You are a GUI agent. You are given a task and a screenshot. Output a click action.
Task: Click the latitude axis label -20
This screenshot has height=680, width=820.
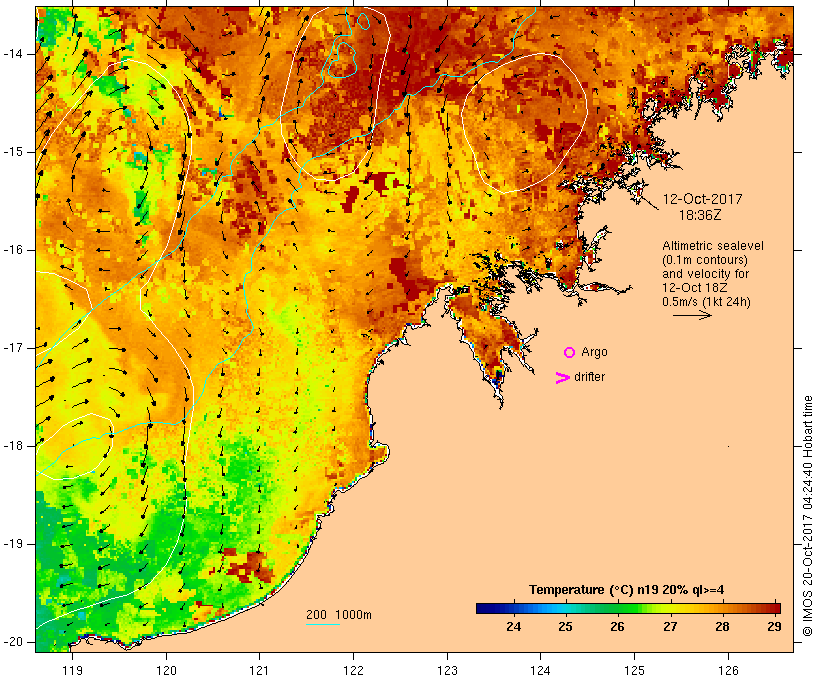coord(13,642)
